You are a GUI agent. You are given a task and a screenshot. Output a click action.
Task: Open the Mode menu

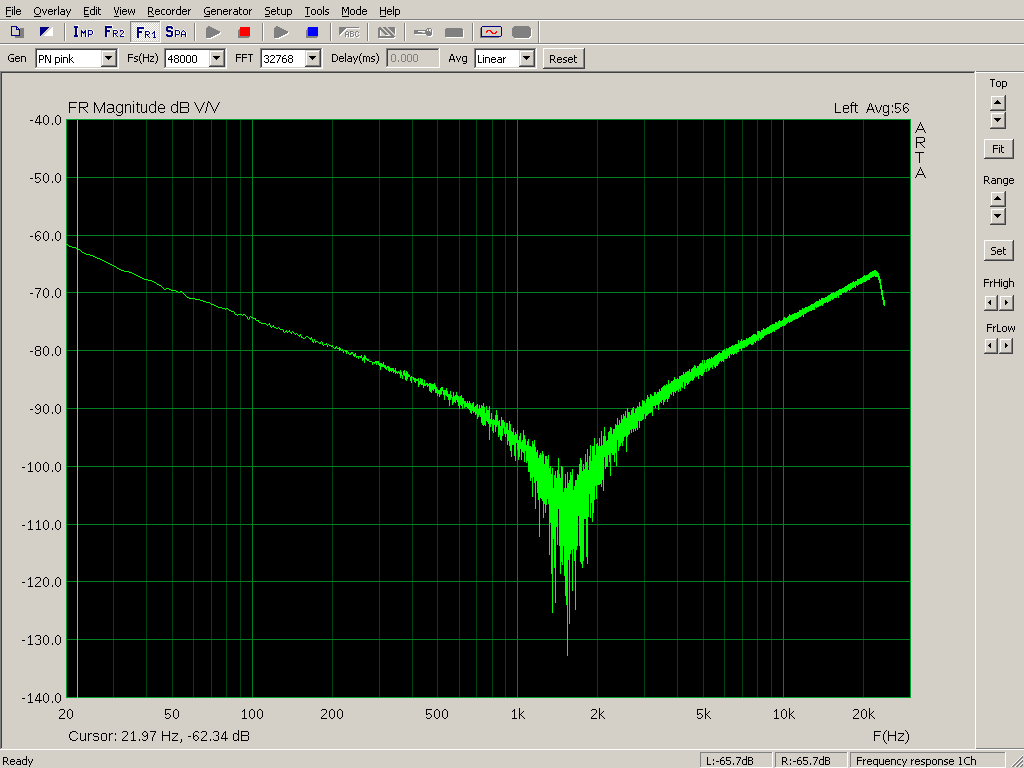[x=354, y=11]
